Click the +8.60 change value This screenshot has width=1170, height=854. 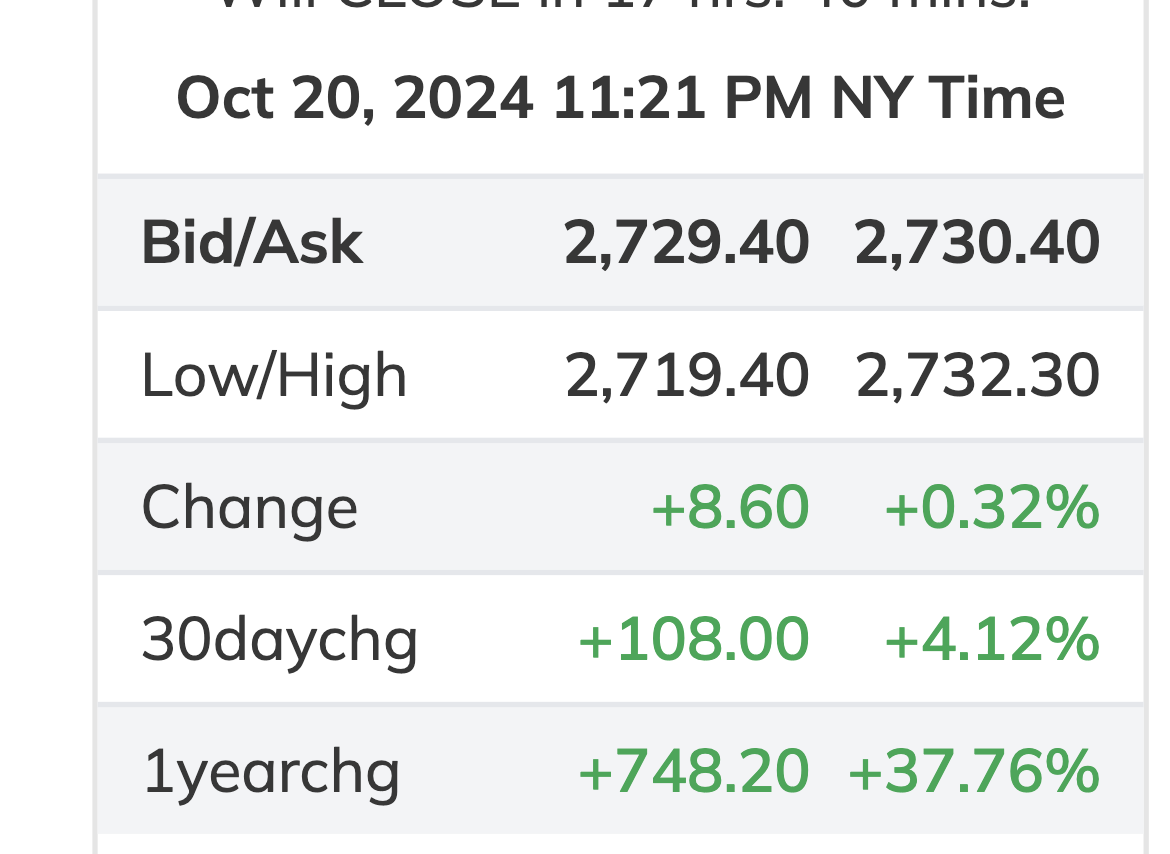729,507
